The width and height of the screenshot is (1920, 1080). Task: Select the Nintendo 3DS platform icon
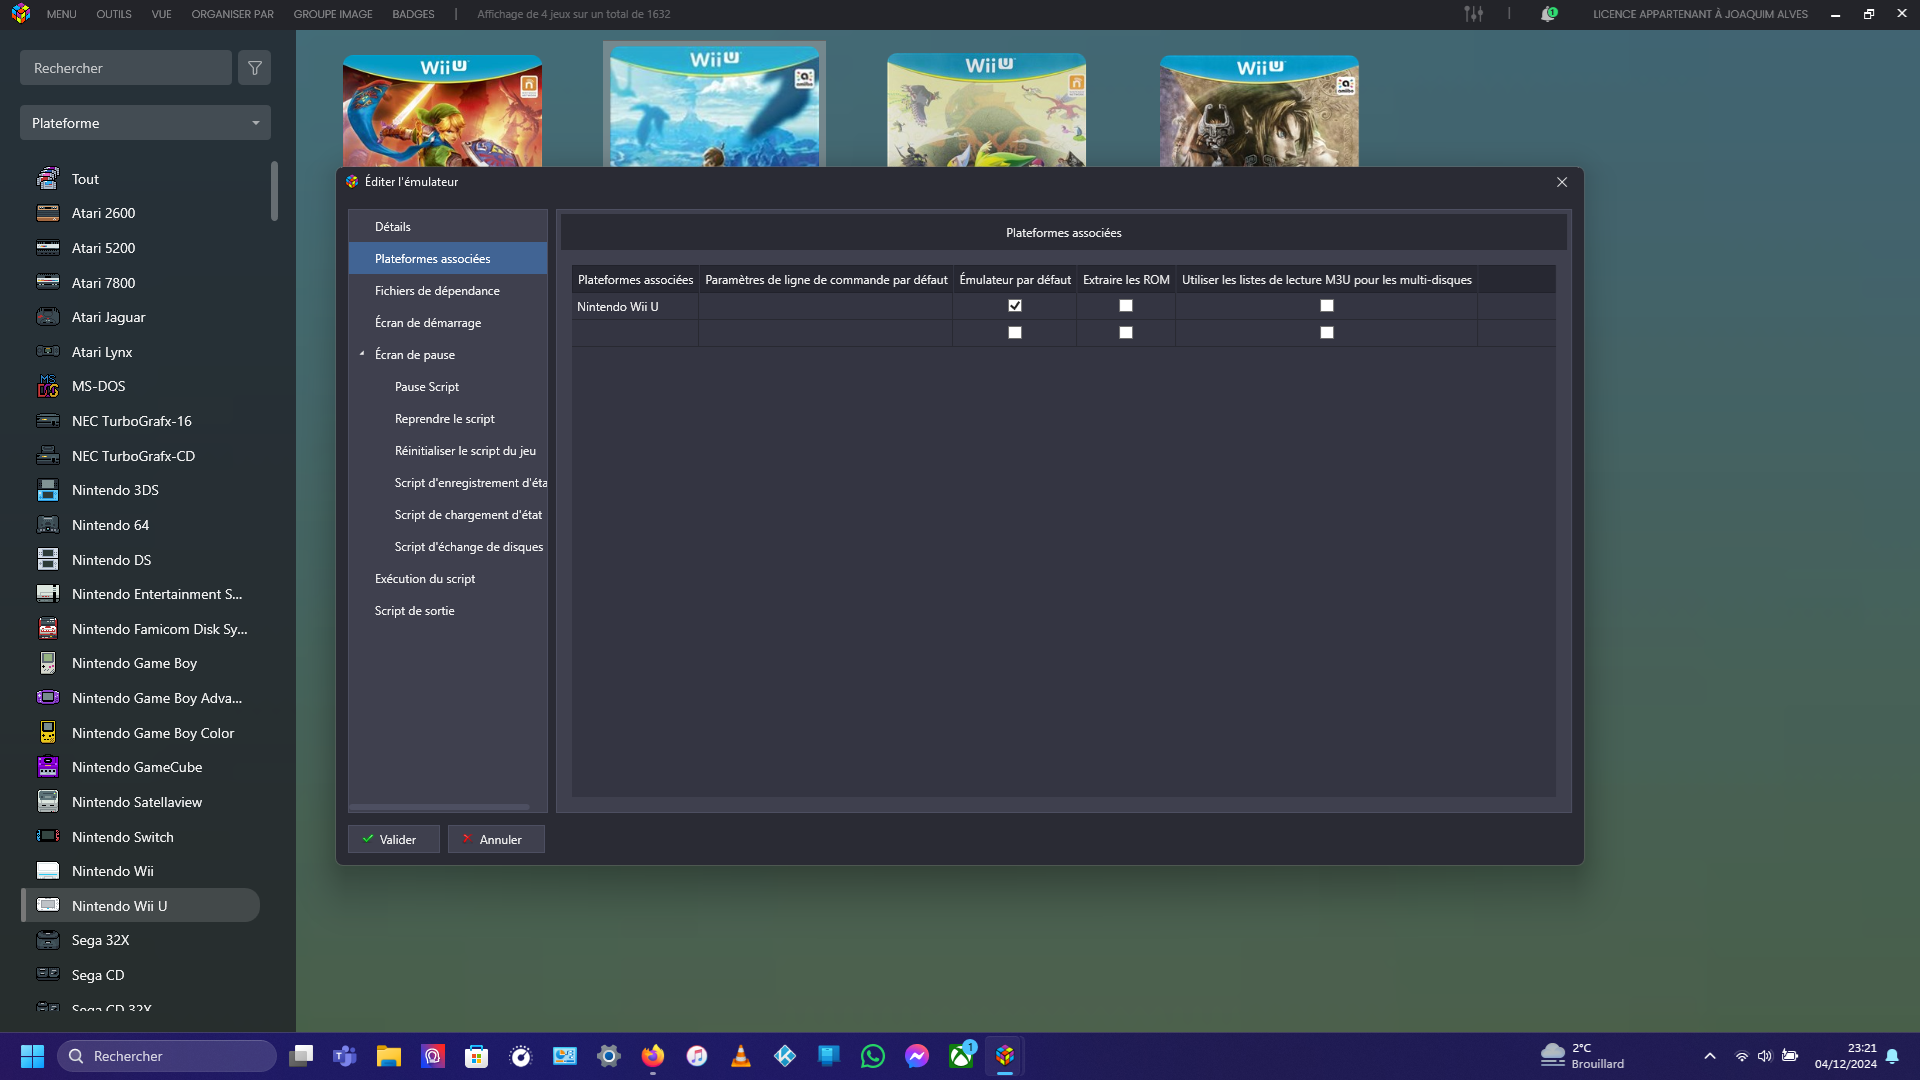click(x=48, y=490)
